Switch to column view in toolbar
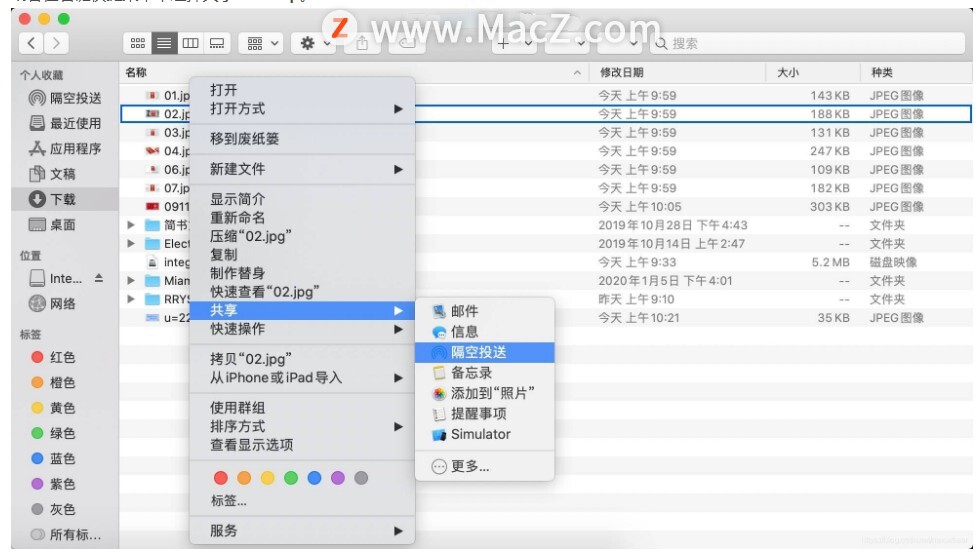This screenshot has height=560, width=980. pos(190,43)
